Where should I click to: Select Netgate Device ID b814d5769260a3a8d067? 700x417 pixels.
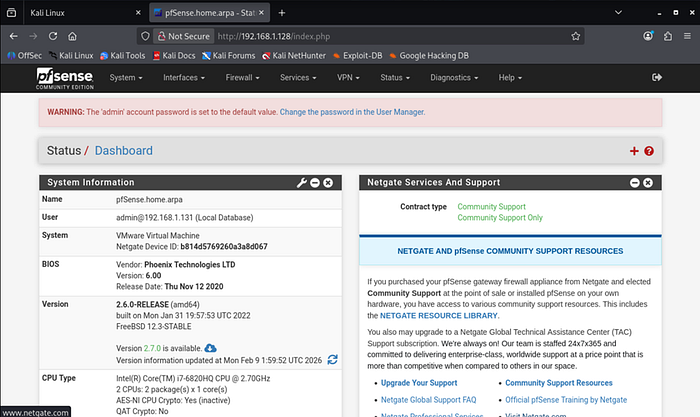pyautogui.click(x=224, y=246)
